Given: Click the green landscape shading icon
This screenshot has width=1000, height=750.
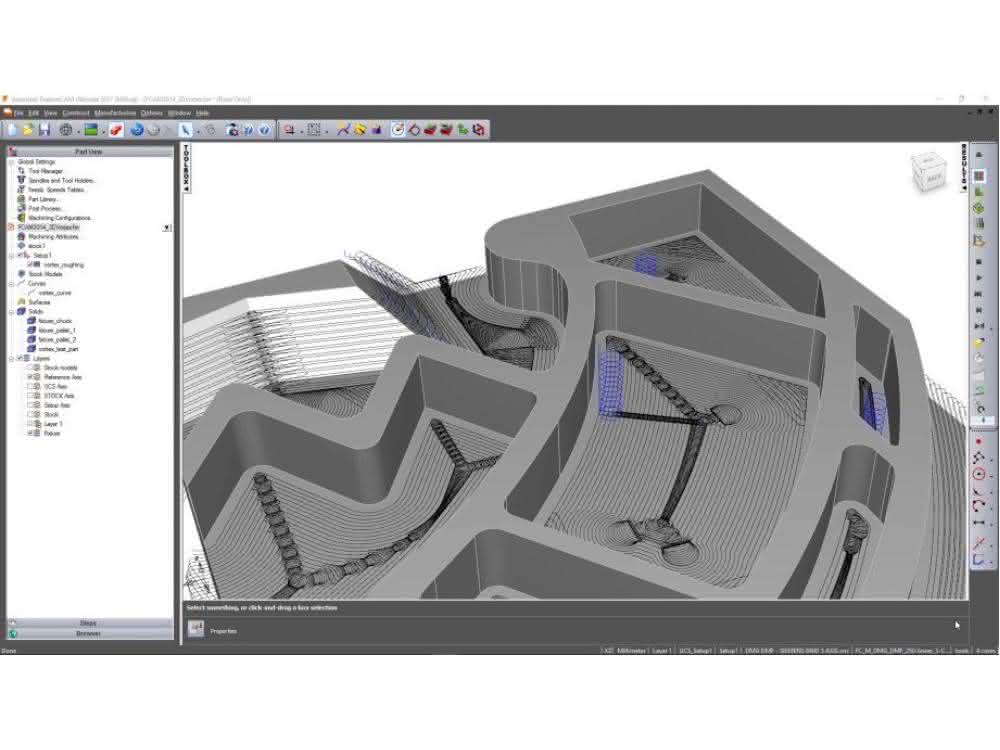Looking at the screenshot, I should (91, 129).
